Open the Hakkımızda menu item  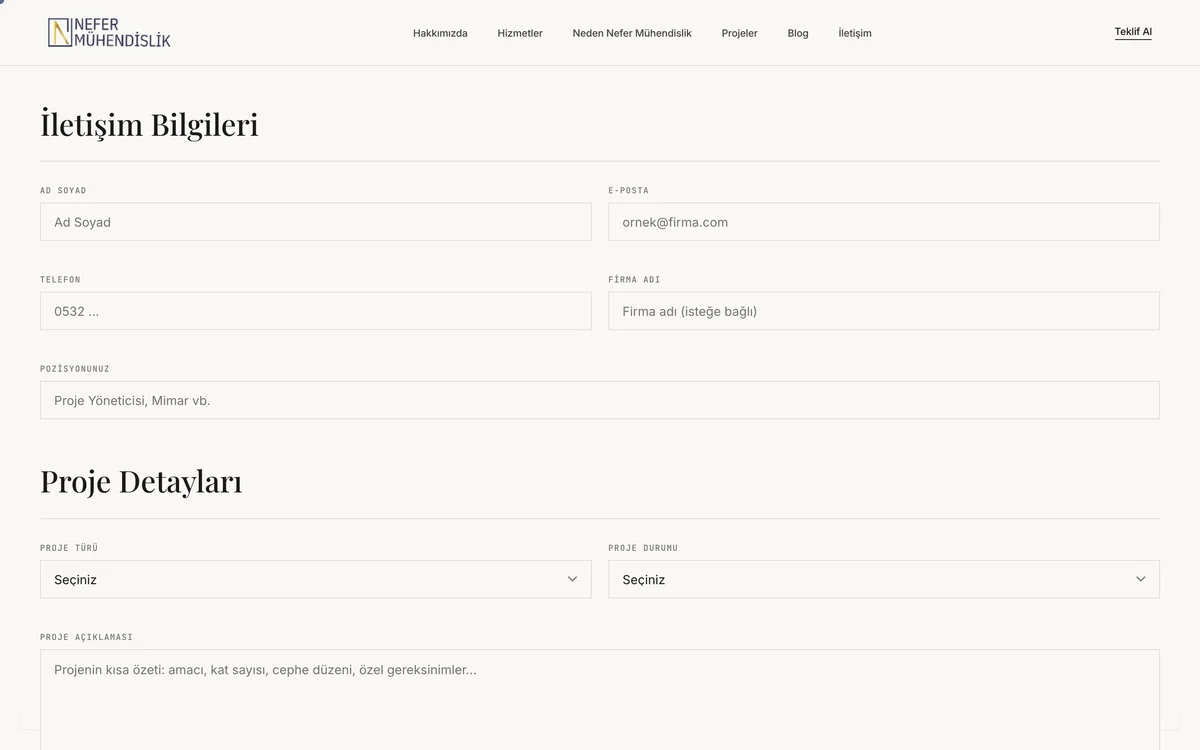(x=440, y=33)
